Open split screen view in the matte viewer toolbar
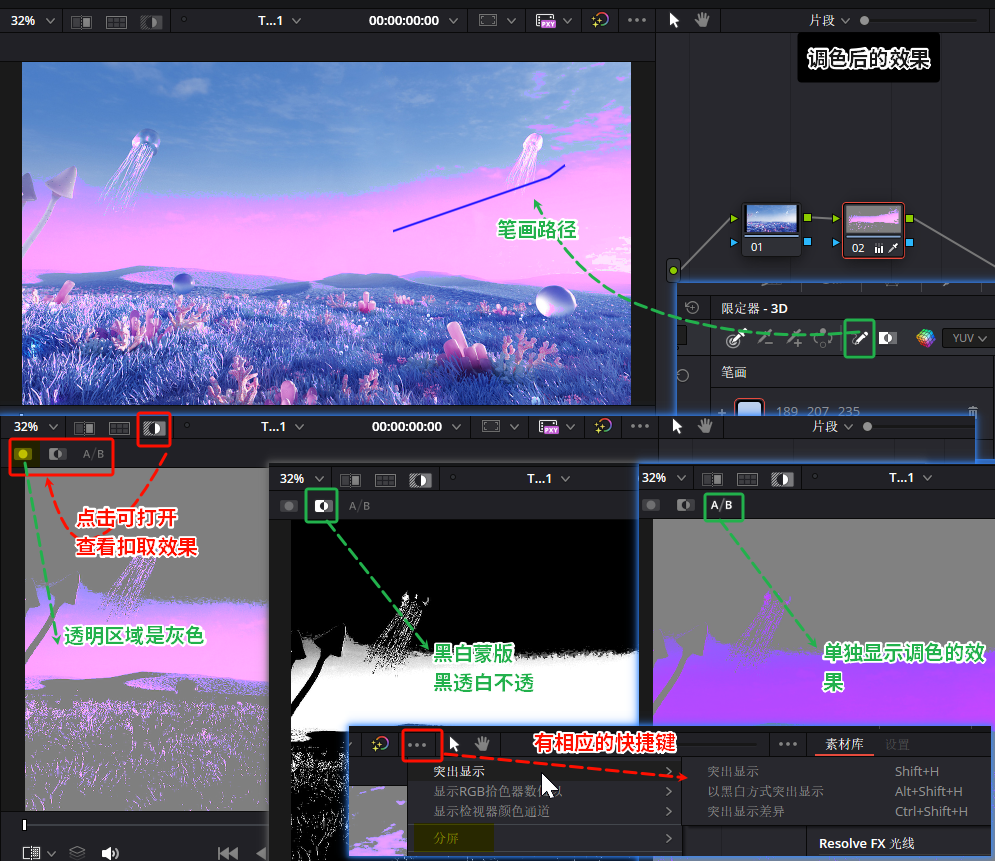Image resolution: width=995 pixels, height=861 pixels. [385, 480]
